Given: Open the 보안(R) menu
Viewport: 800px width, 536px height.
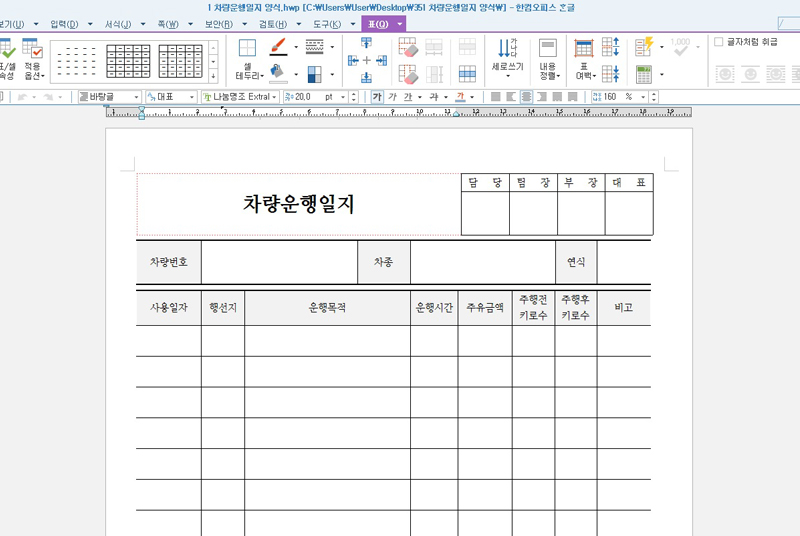Looking at the screenshot, I should coord(219,24).
